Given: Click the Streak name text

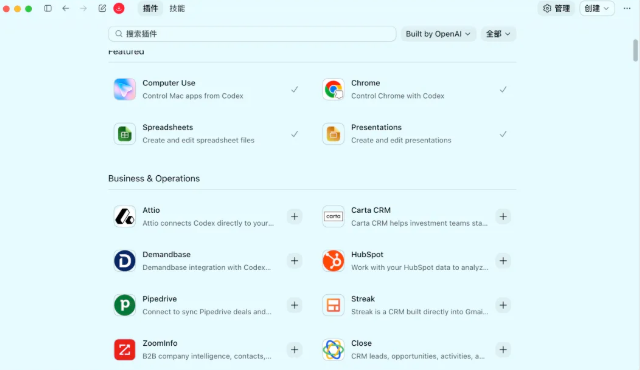Looking at the screenshot, I should 363,299.
